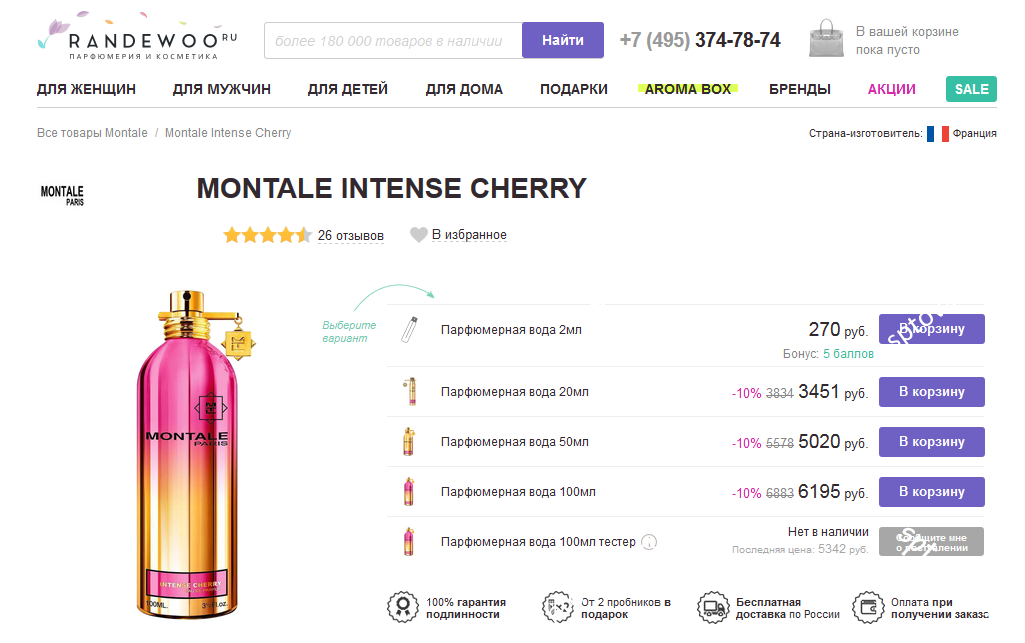Read the 26 отзывов reviews
The width and height of the screenshot is (1025, 643).
[350, 235]
